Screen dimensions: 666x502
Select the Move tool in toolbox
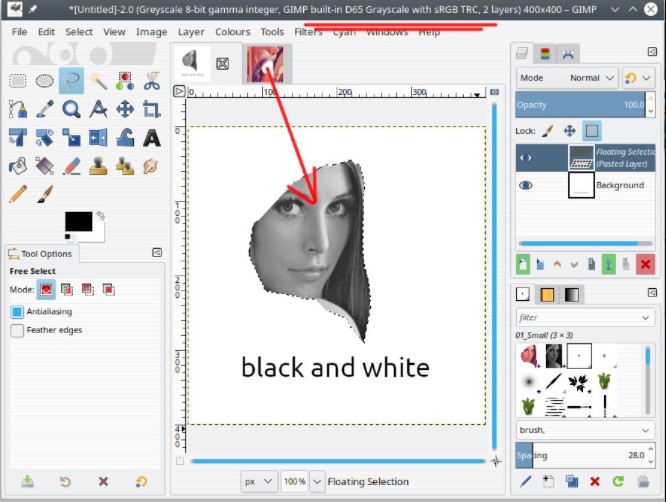click(x=125, y=109)
